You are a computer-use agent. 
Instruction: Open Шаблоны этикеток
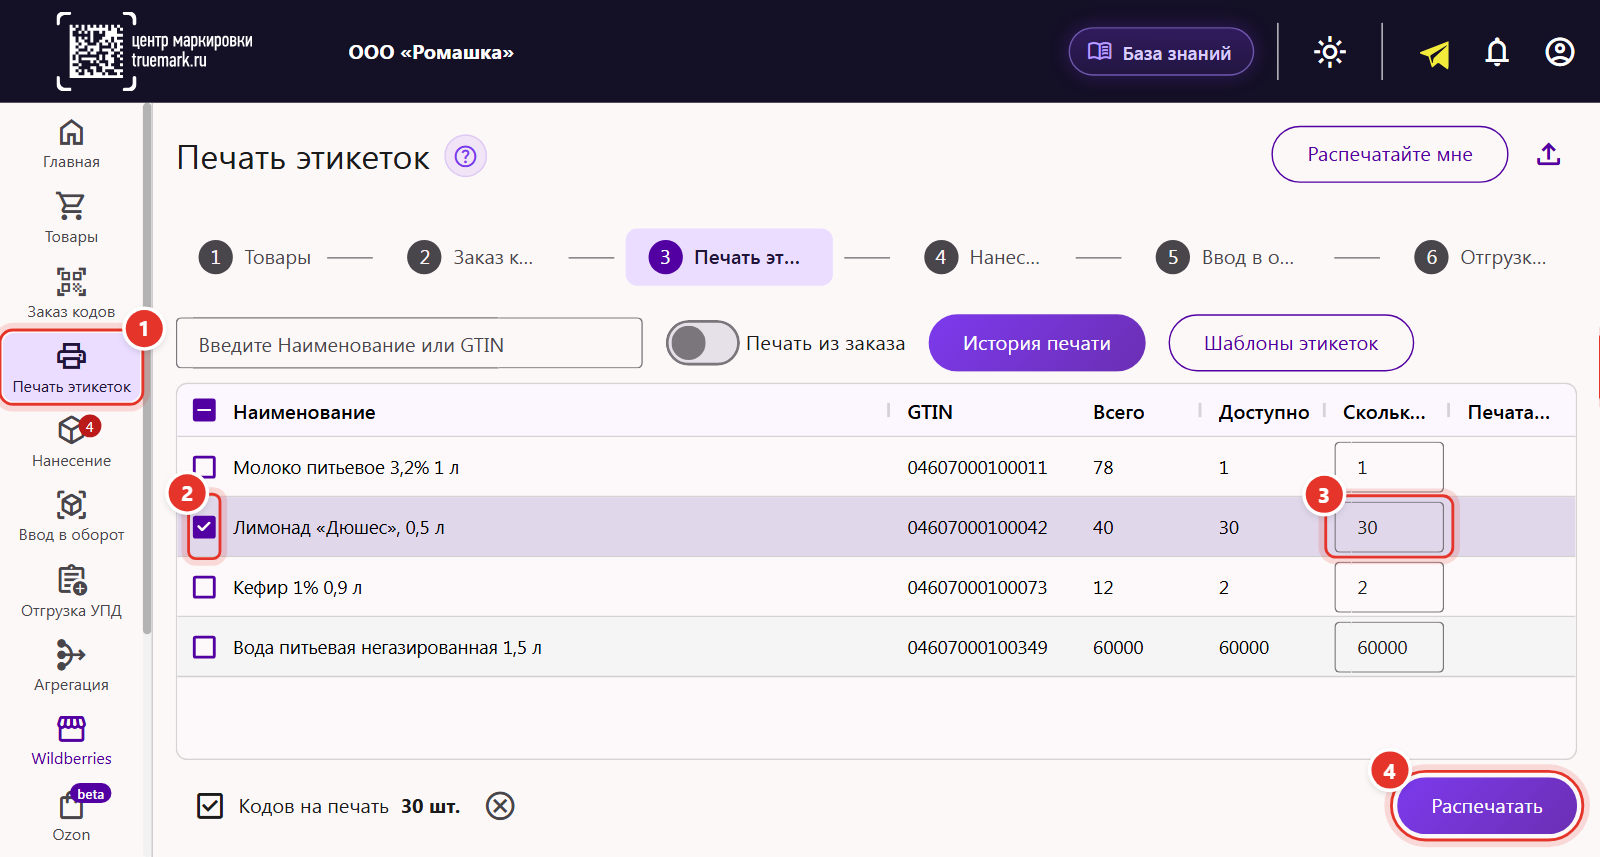tap(1291, 343)
